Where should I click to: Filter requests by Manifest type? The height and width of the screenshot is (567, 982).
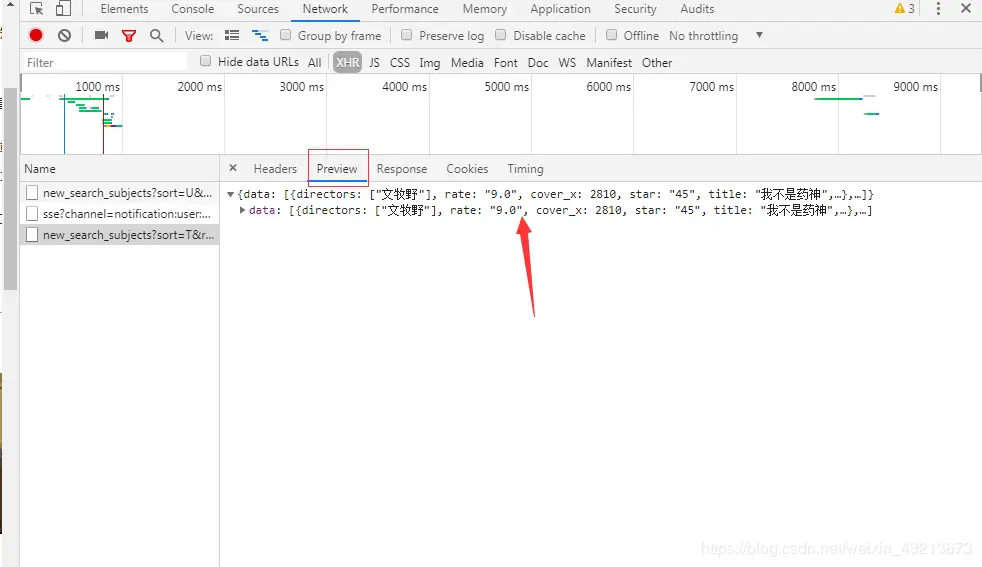coord(609,62)
